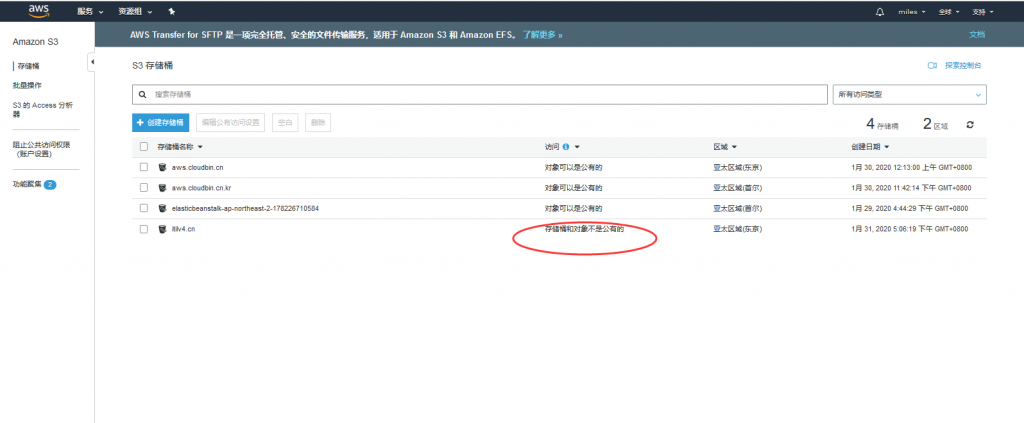
Task: Check the aws.cloudbin.cn.kr row checkbox
Action: coord(144,188)
